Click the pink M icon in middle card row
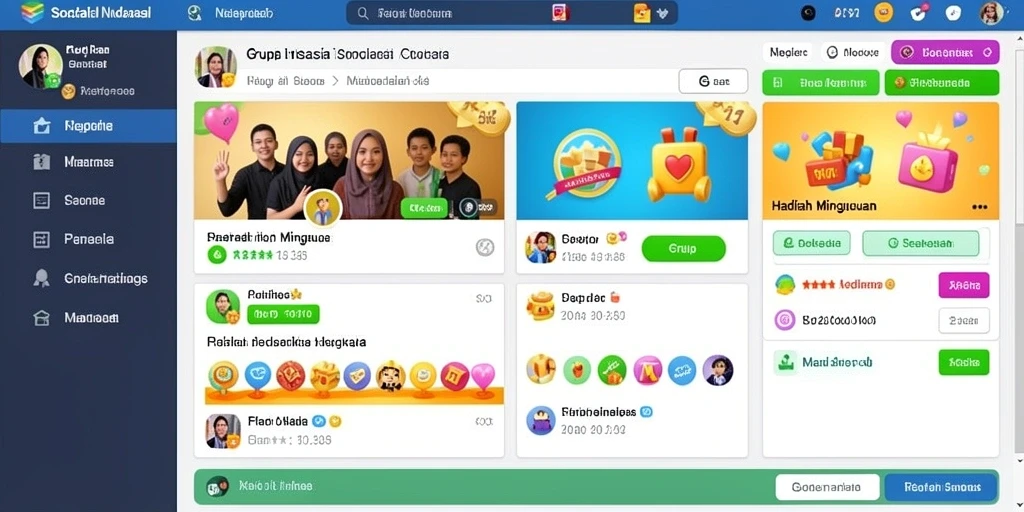Viewport: 1024px width, 512px height. click(x=648, y=370)
